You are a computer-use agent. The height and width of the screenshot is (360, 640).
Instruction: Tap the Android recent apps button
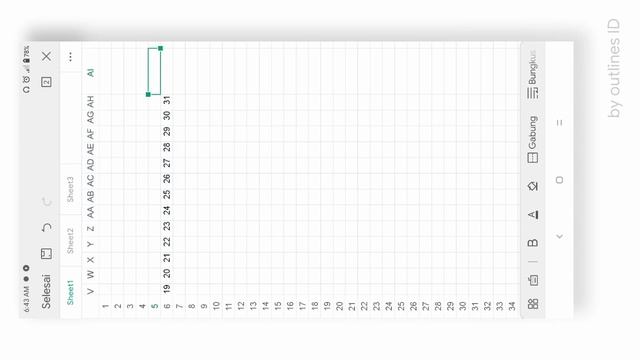pos(560,122)
